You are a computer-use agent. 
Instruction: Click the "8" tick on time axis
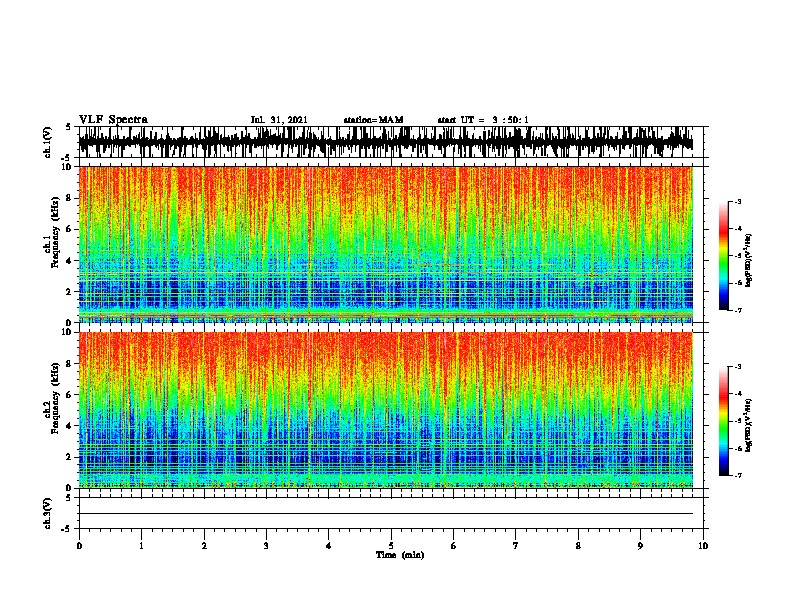pyautogui.click(x=578, y=545)
